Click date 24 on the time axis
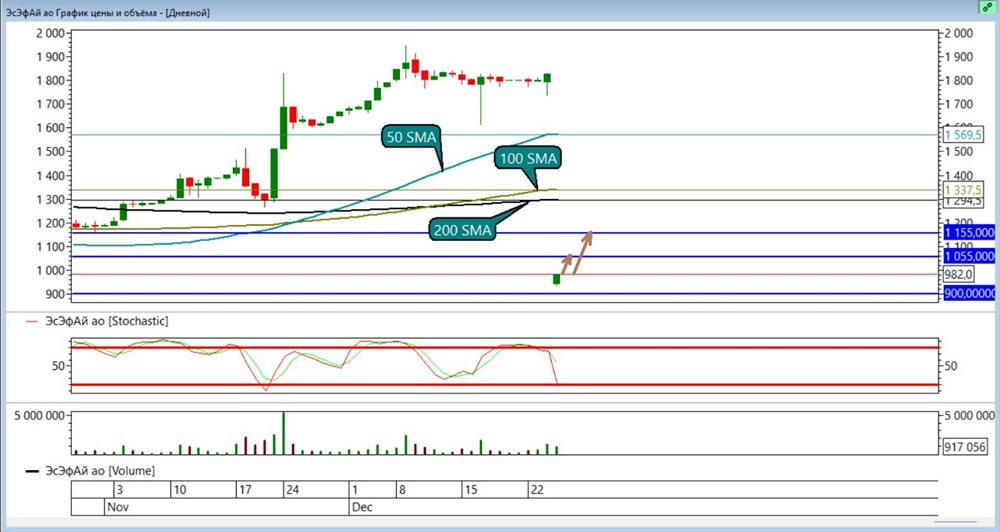Viewport: 1000px width, 532px height. [x=292, y=490]
